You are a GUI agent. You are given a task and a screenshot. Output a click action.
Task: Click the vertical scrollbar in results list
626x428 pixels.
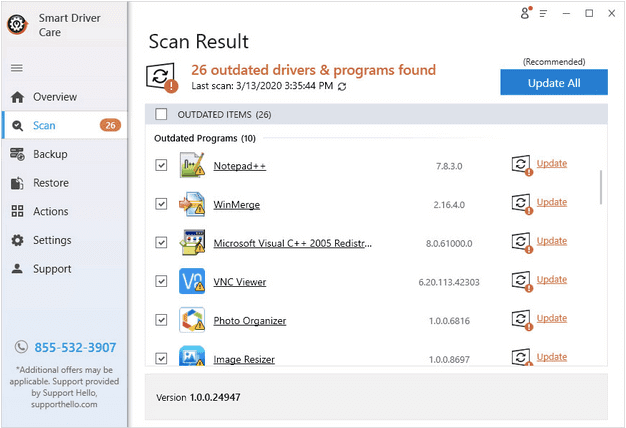coord(601,186)
